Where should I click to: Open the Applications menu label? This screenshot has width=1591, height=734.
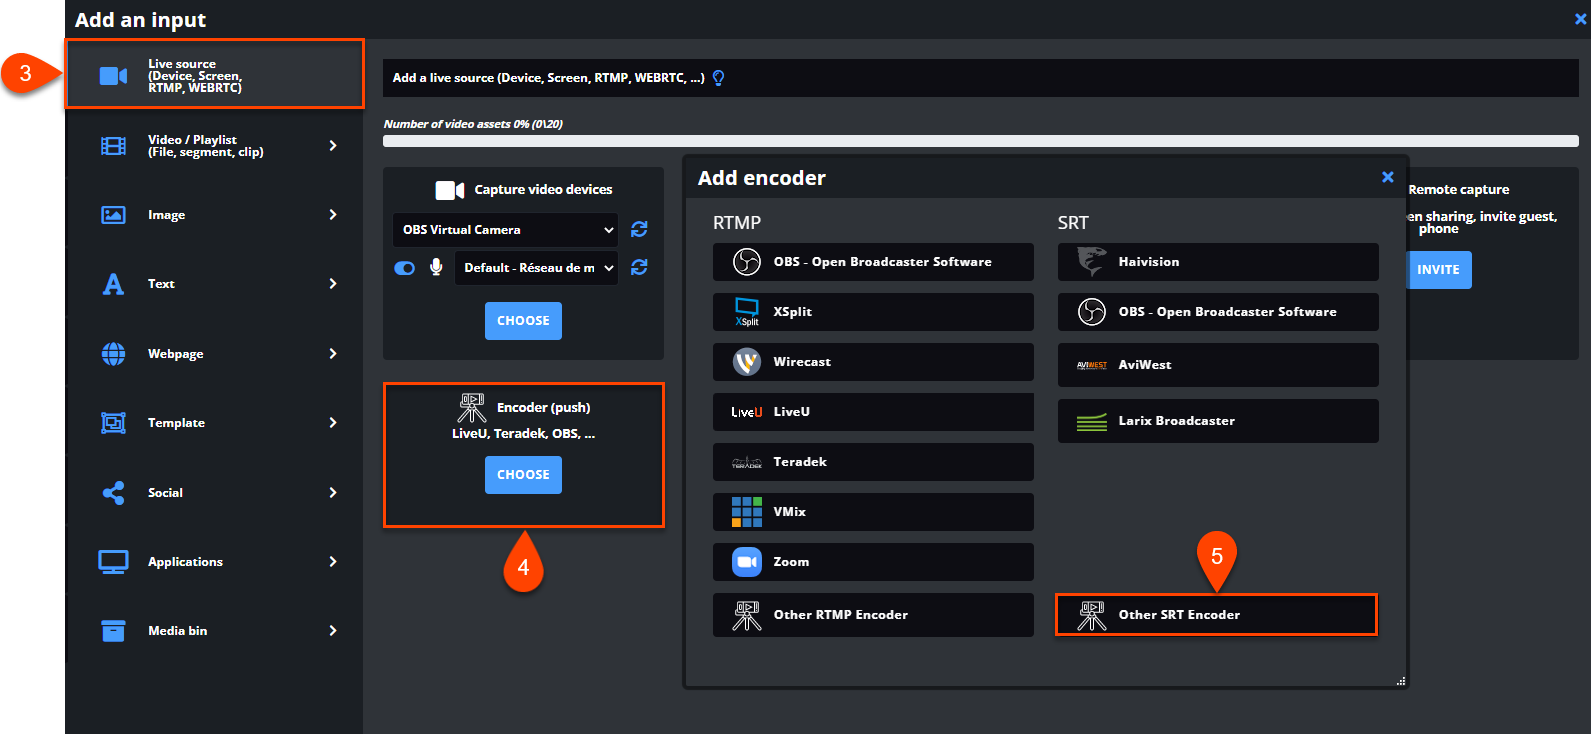pyautogui.click(x=185, y=562)
